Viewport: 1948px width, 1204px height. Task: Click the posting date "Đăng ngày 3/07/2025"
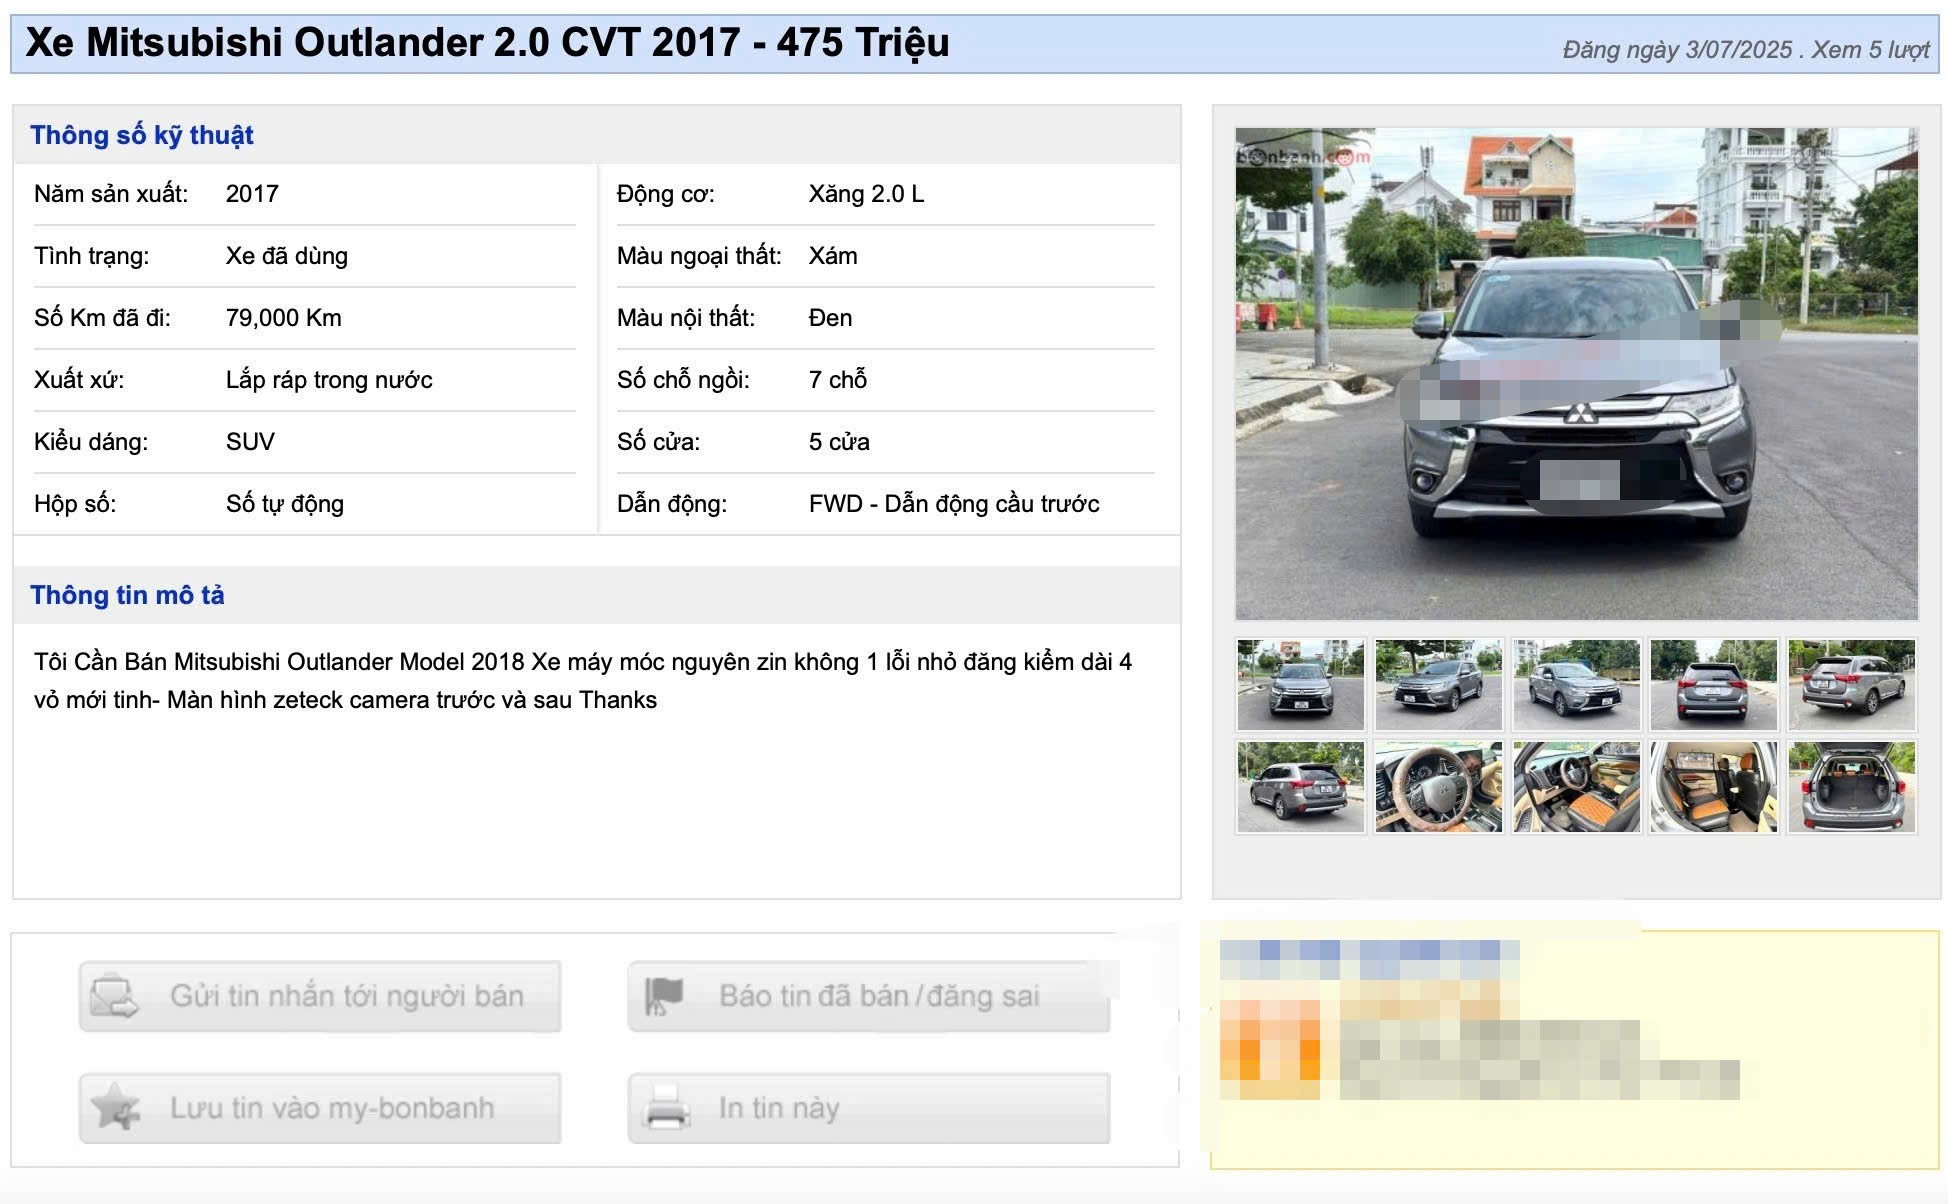(1677, 50)
